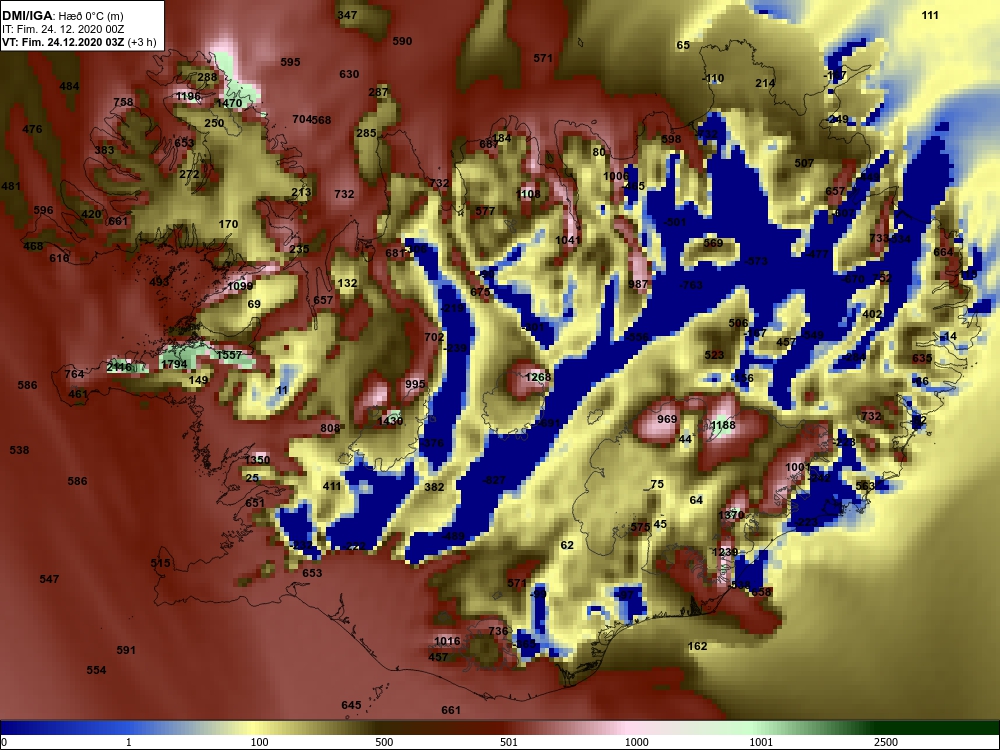Image resolution: width=1000 pixels, height=750 pixels.
Task: Click the map value 411
Action: tap(332, 486)
